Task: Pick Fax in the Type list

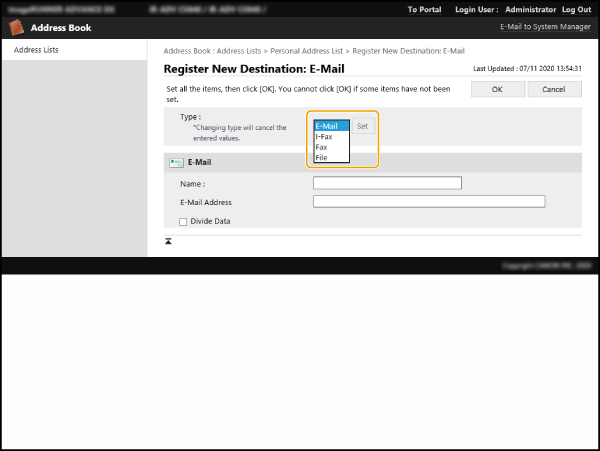Action: pos(322,147)
